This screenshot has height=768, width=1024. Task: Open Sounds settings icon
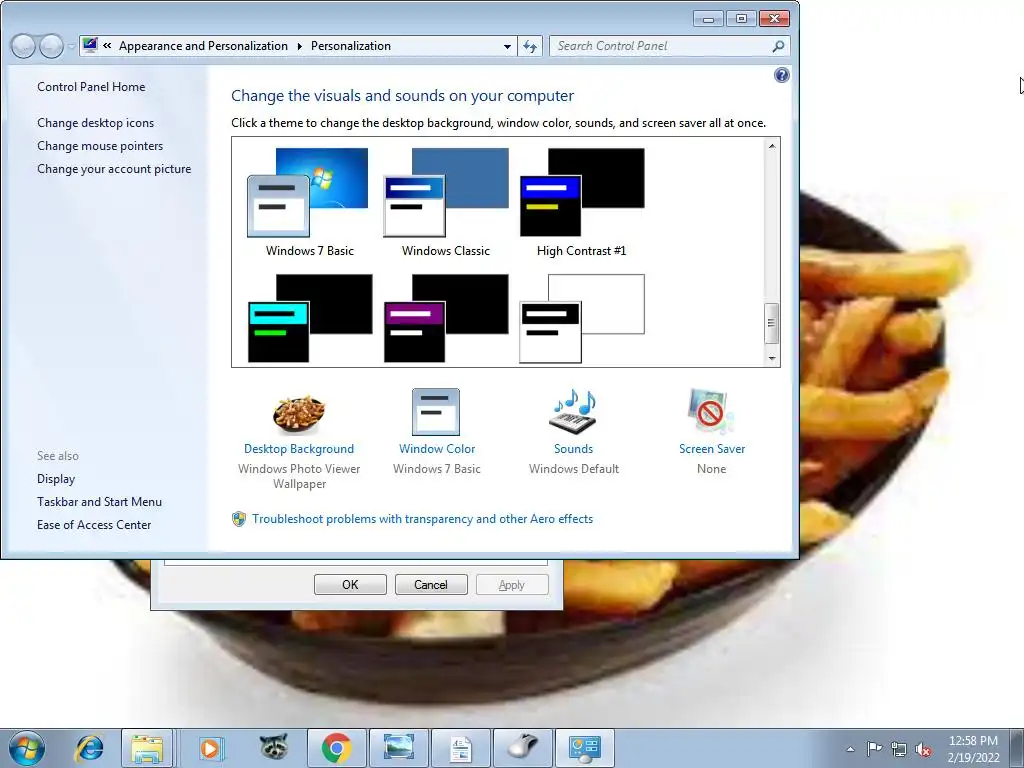pyautogui.click(x=573, y=412)
